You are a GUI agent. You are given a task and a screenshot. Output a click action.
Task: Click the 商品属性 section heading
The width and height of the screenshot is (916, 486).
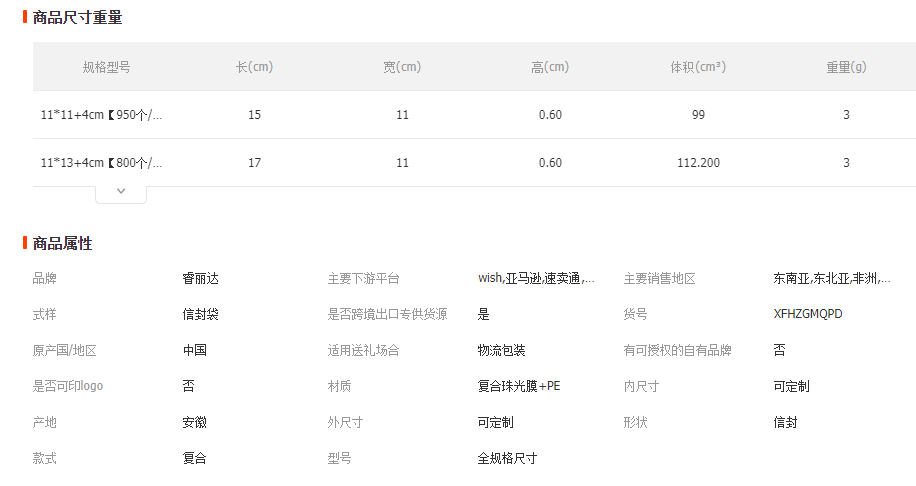coord(62,243)
